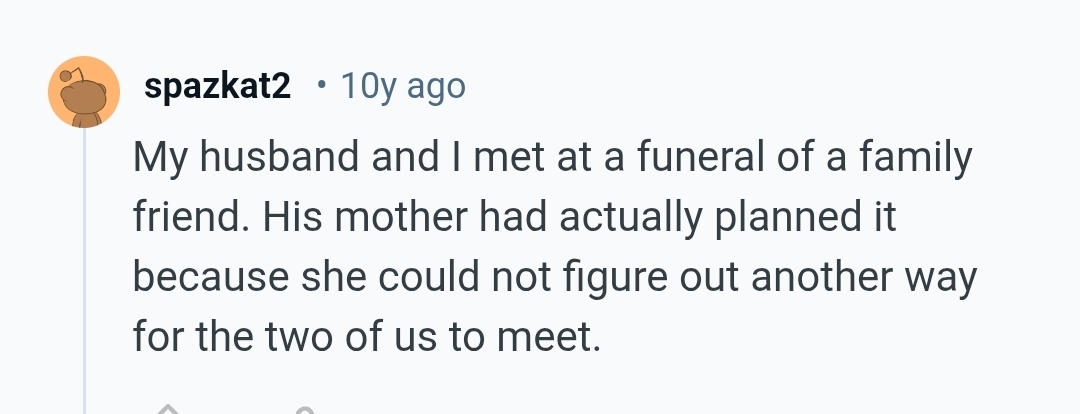Click the "10y ago" comment timestamp
The image size is (1080, 414).
coord(403,88)
